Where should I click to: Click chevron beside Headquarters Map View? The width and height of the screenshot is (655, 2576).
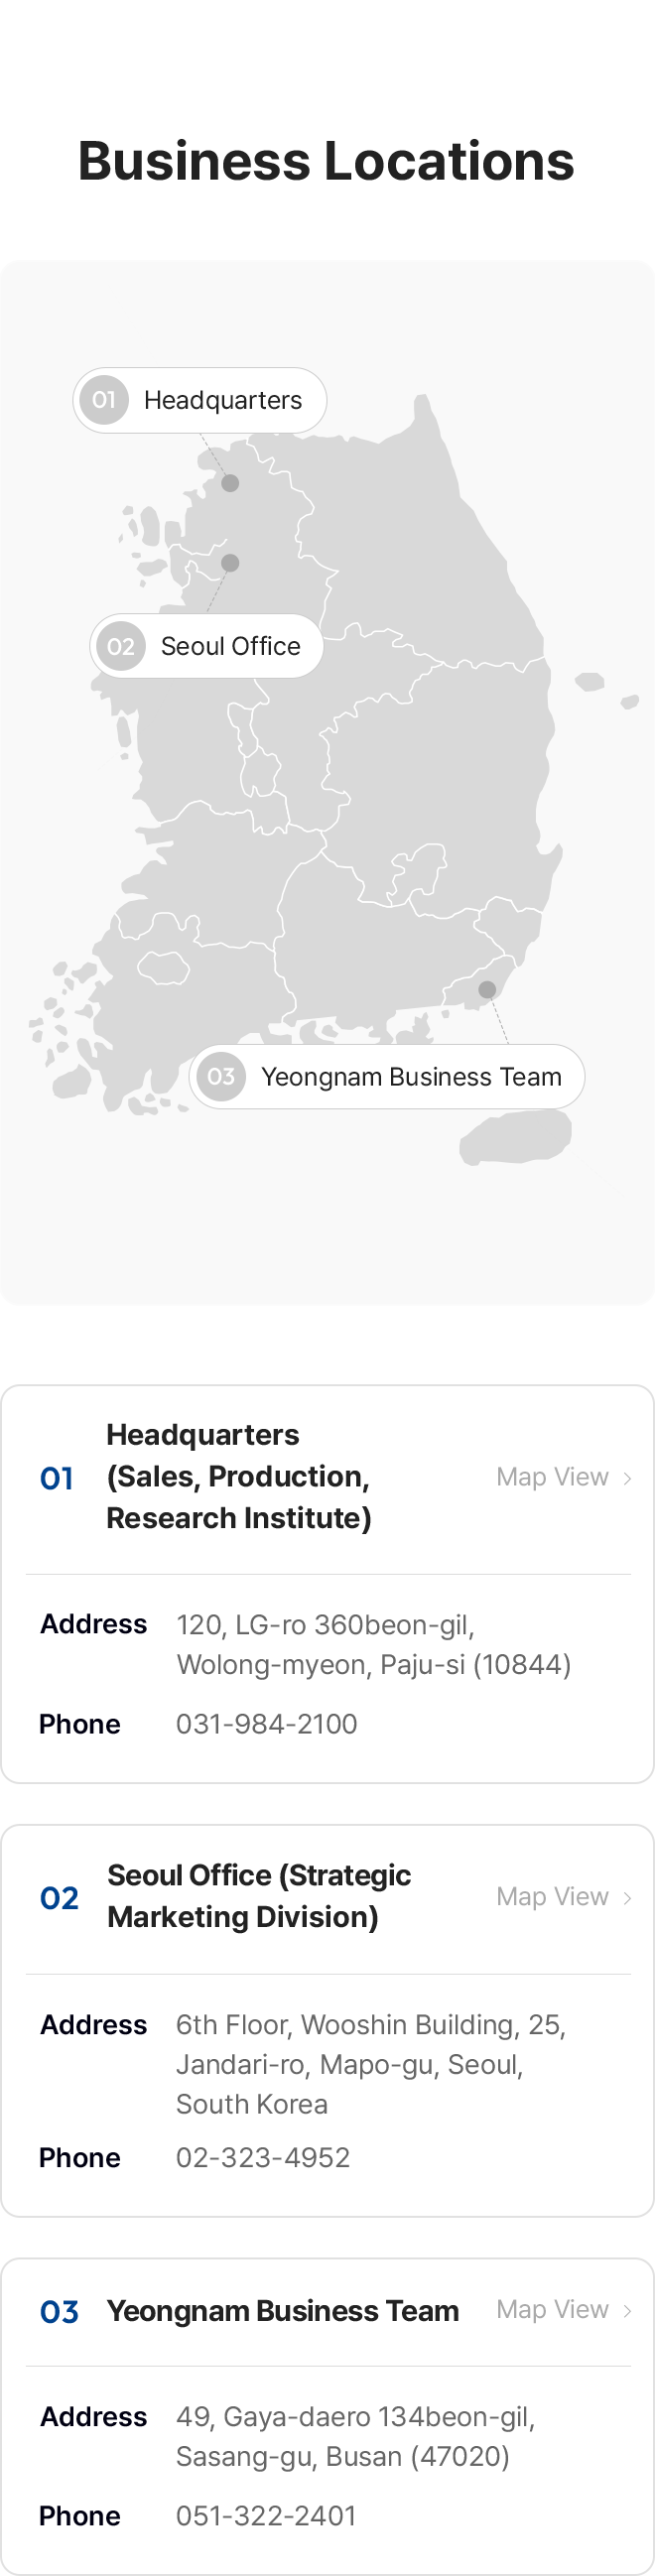click(x=627, y=1478)
